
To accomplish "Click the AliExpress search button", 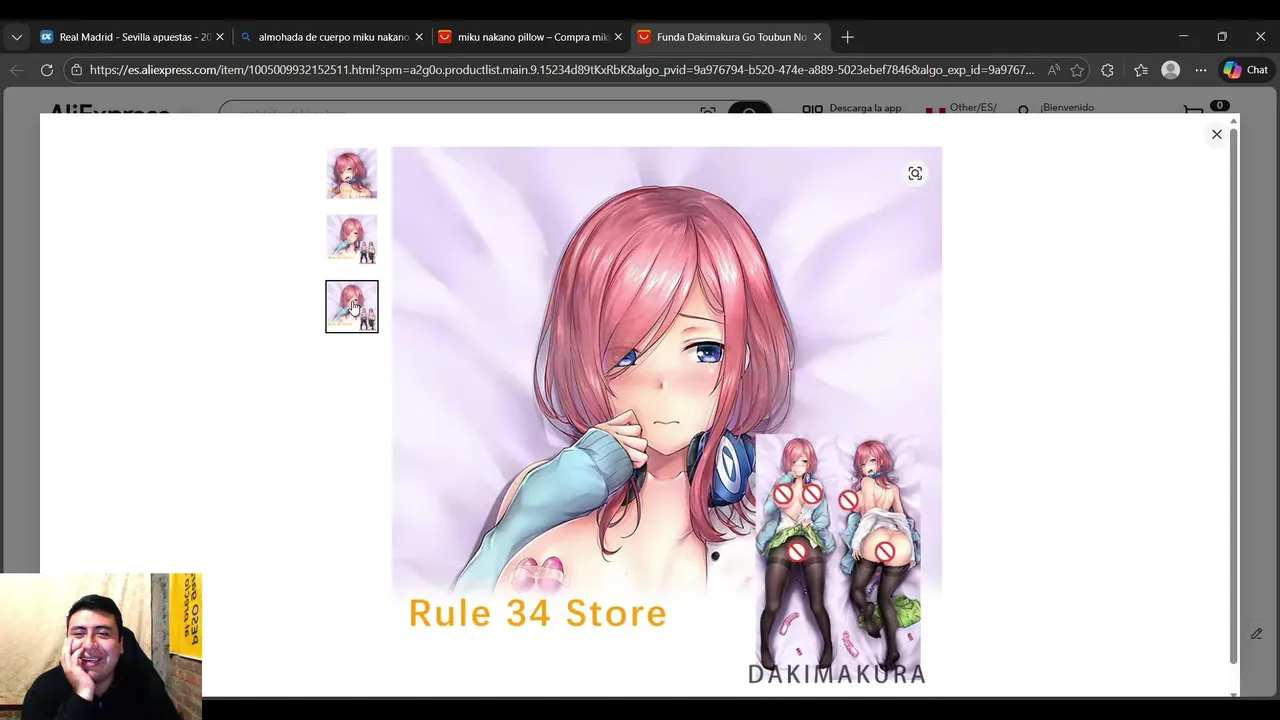I will (749, 107).
